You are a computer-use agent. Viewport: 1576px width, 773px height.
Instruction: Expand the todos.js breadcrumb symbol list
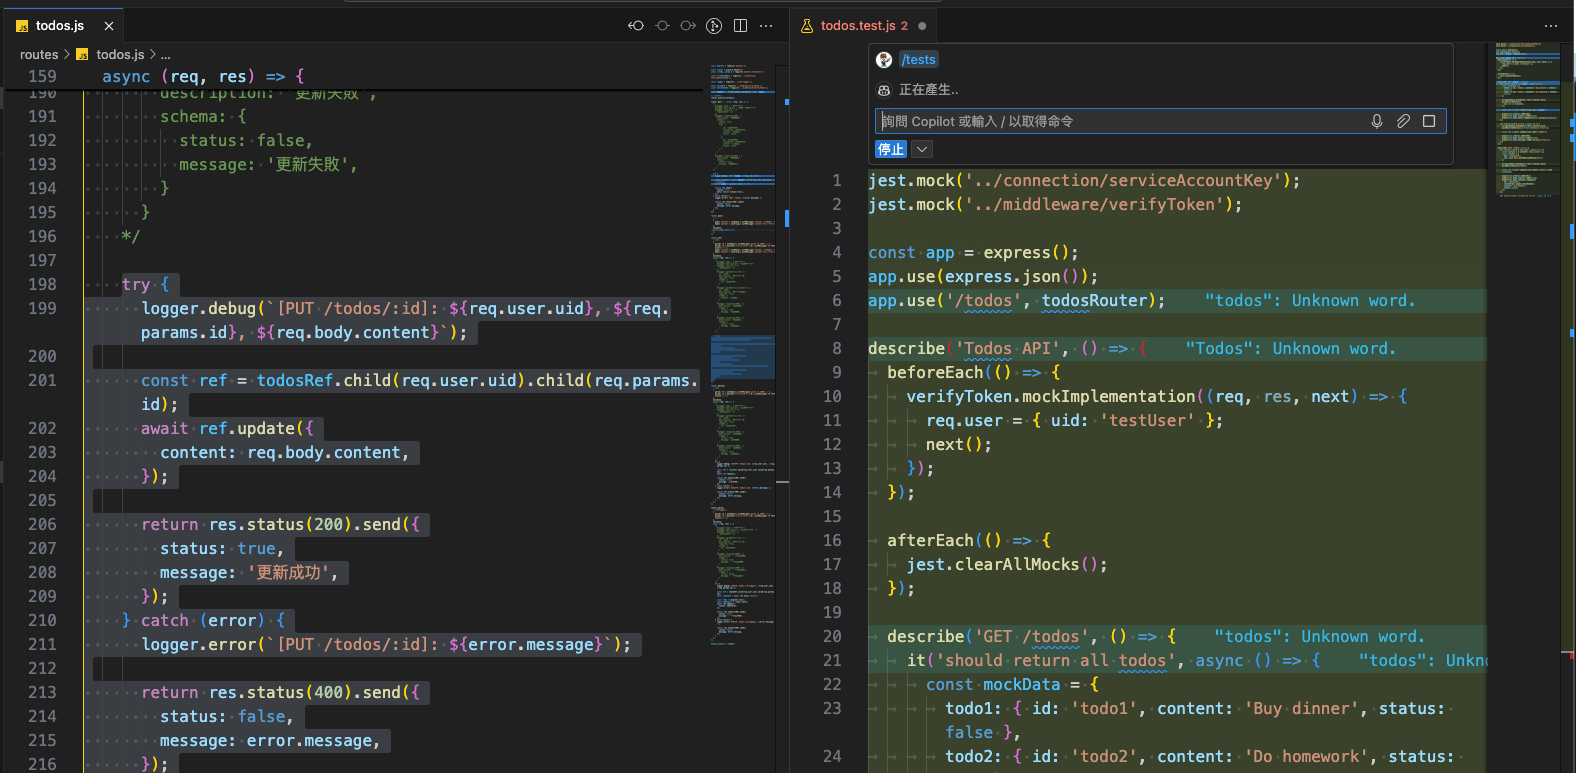click(166, 55)
